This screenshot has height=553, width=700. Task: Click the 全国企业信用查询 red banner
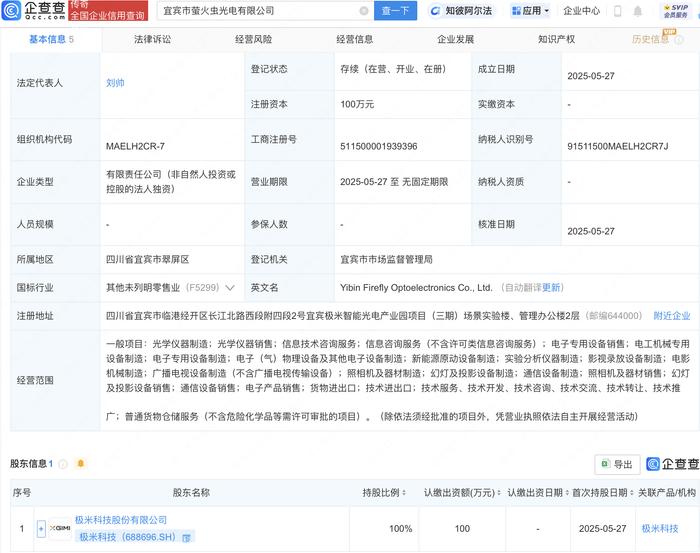[108, 11]
